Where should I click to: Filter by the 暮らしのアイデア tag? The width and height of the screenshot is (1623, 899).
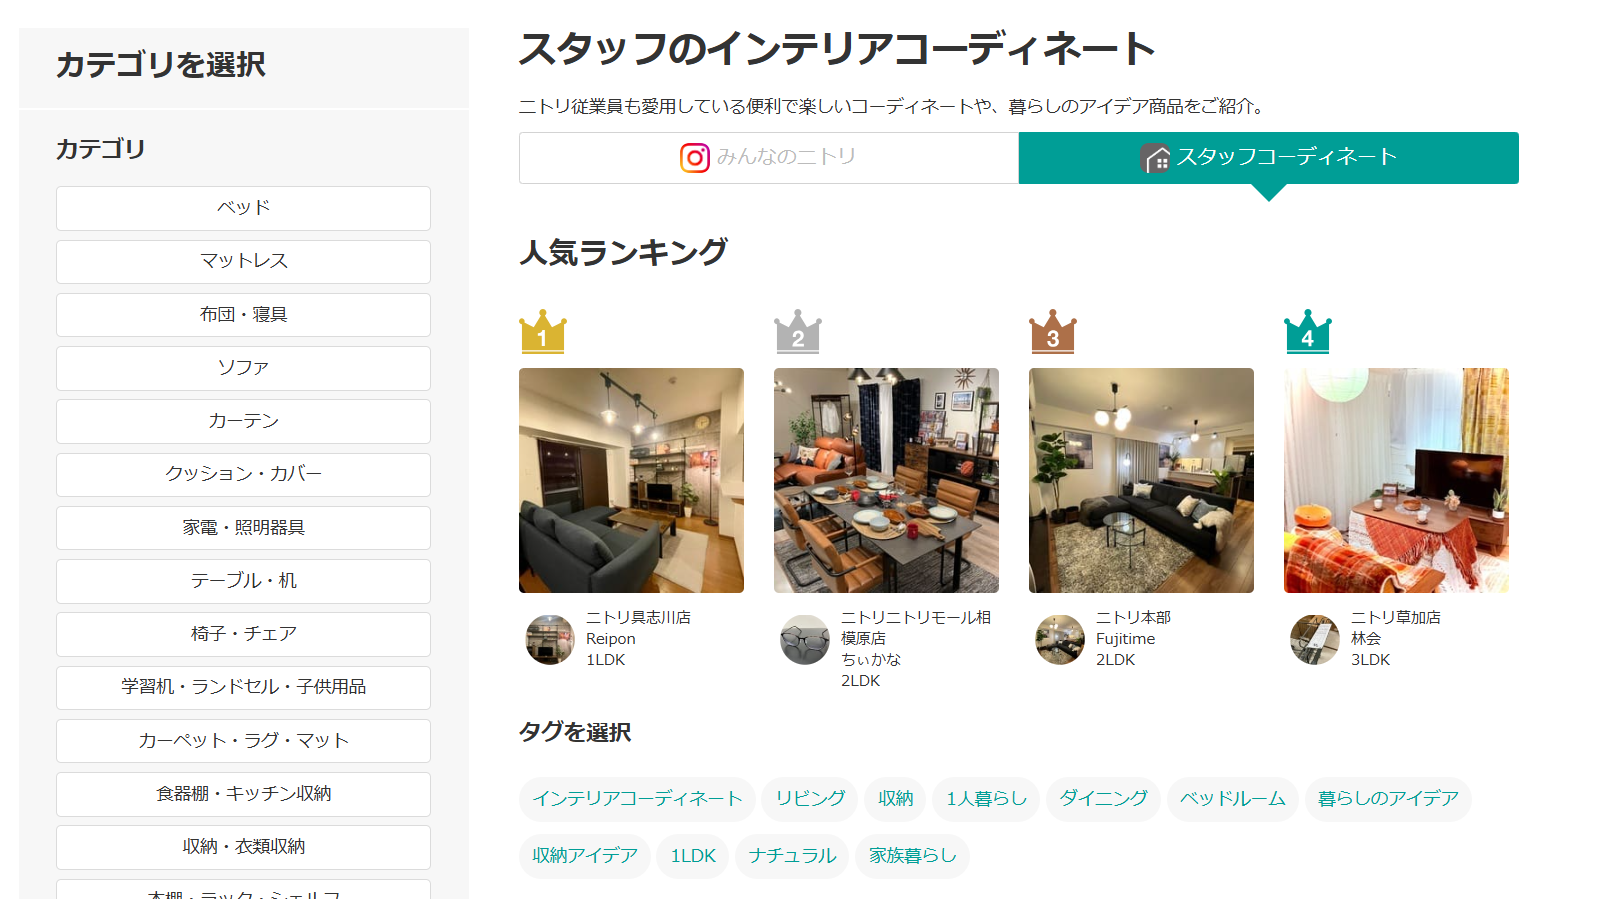click(x=1388, y=799)
